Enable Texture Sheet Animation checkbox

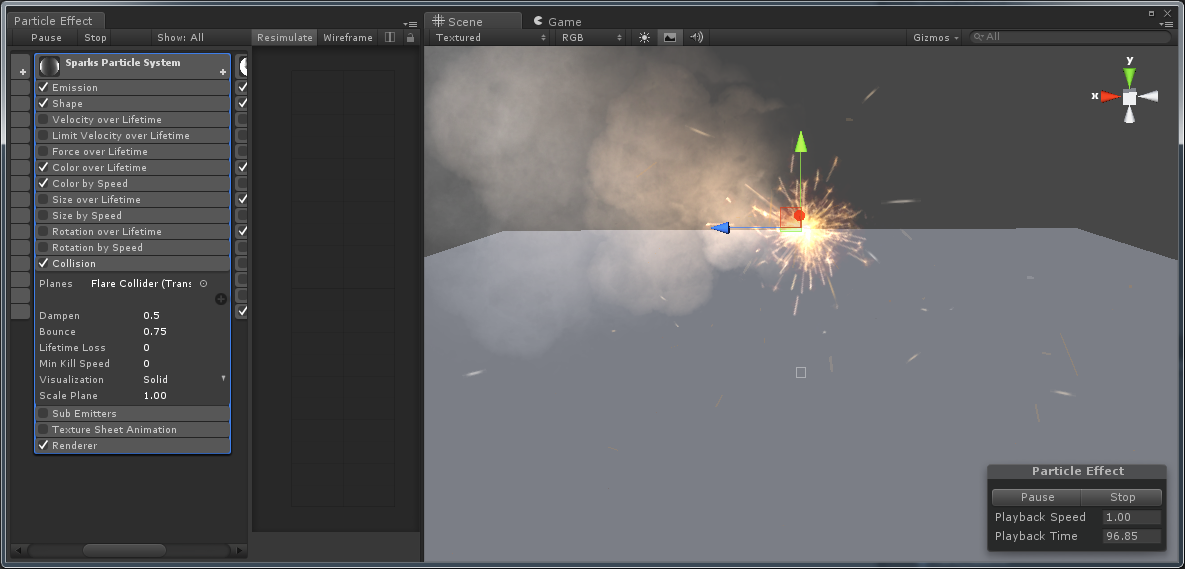(x=44, y=429)
